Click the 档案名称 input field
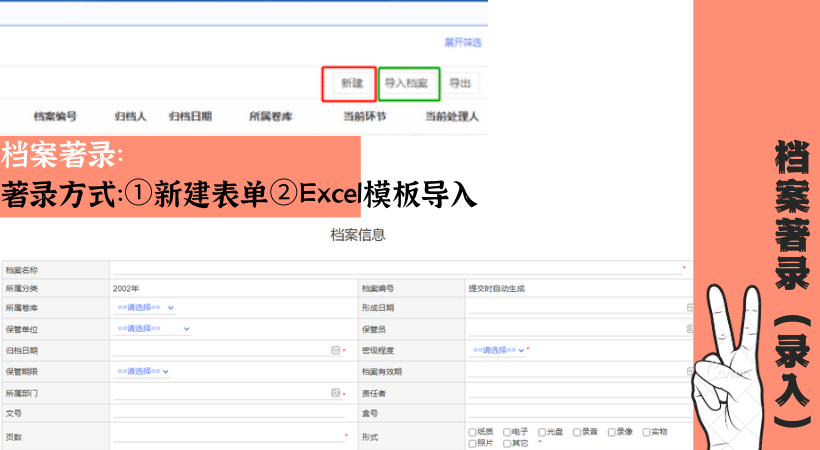The width and height of the screenshot is (820, 450). (x=396, y=270)
